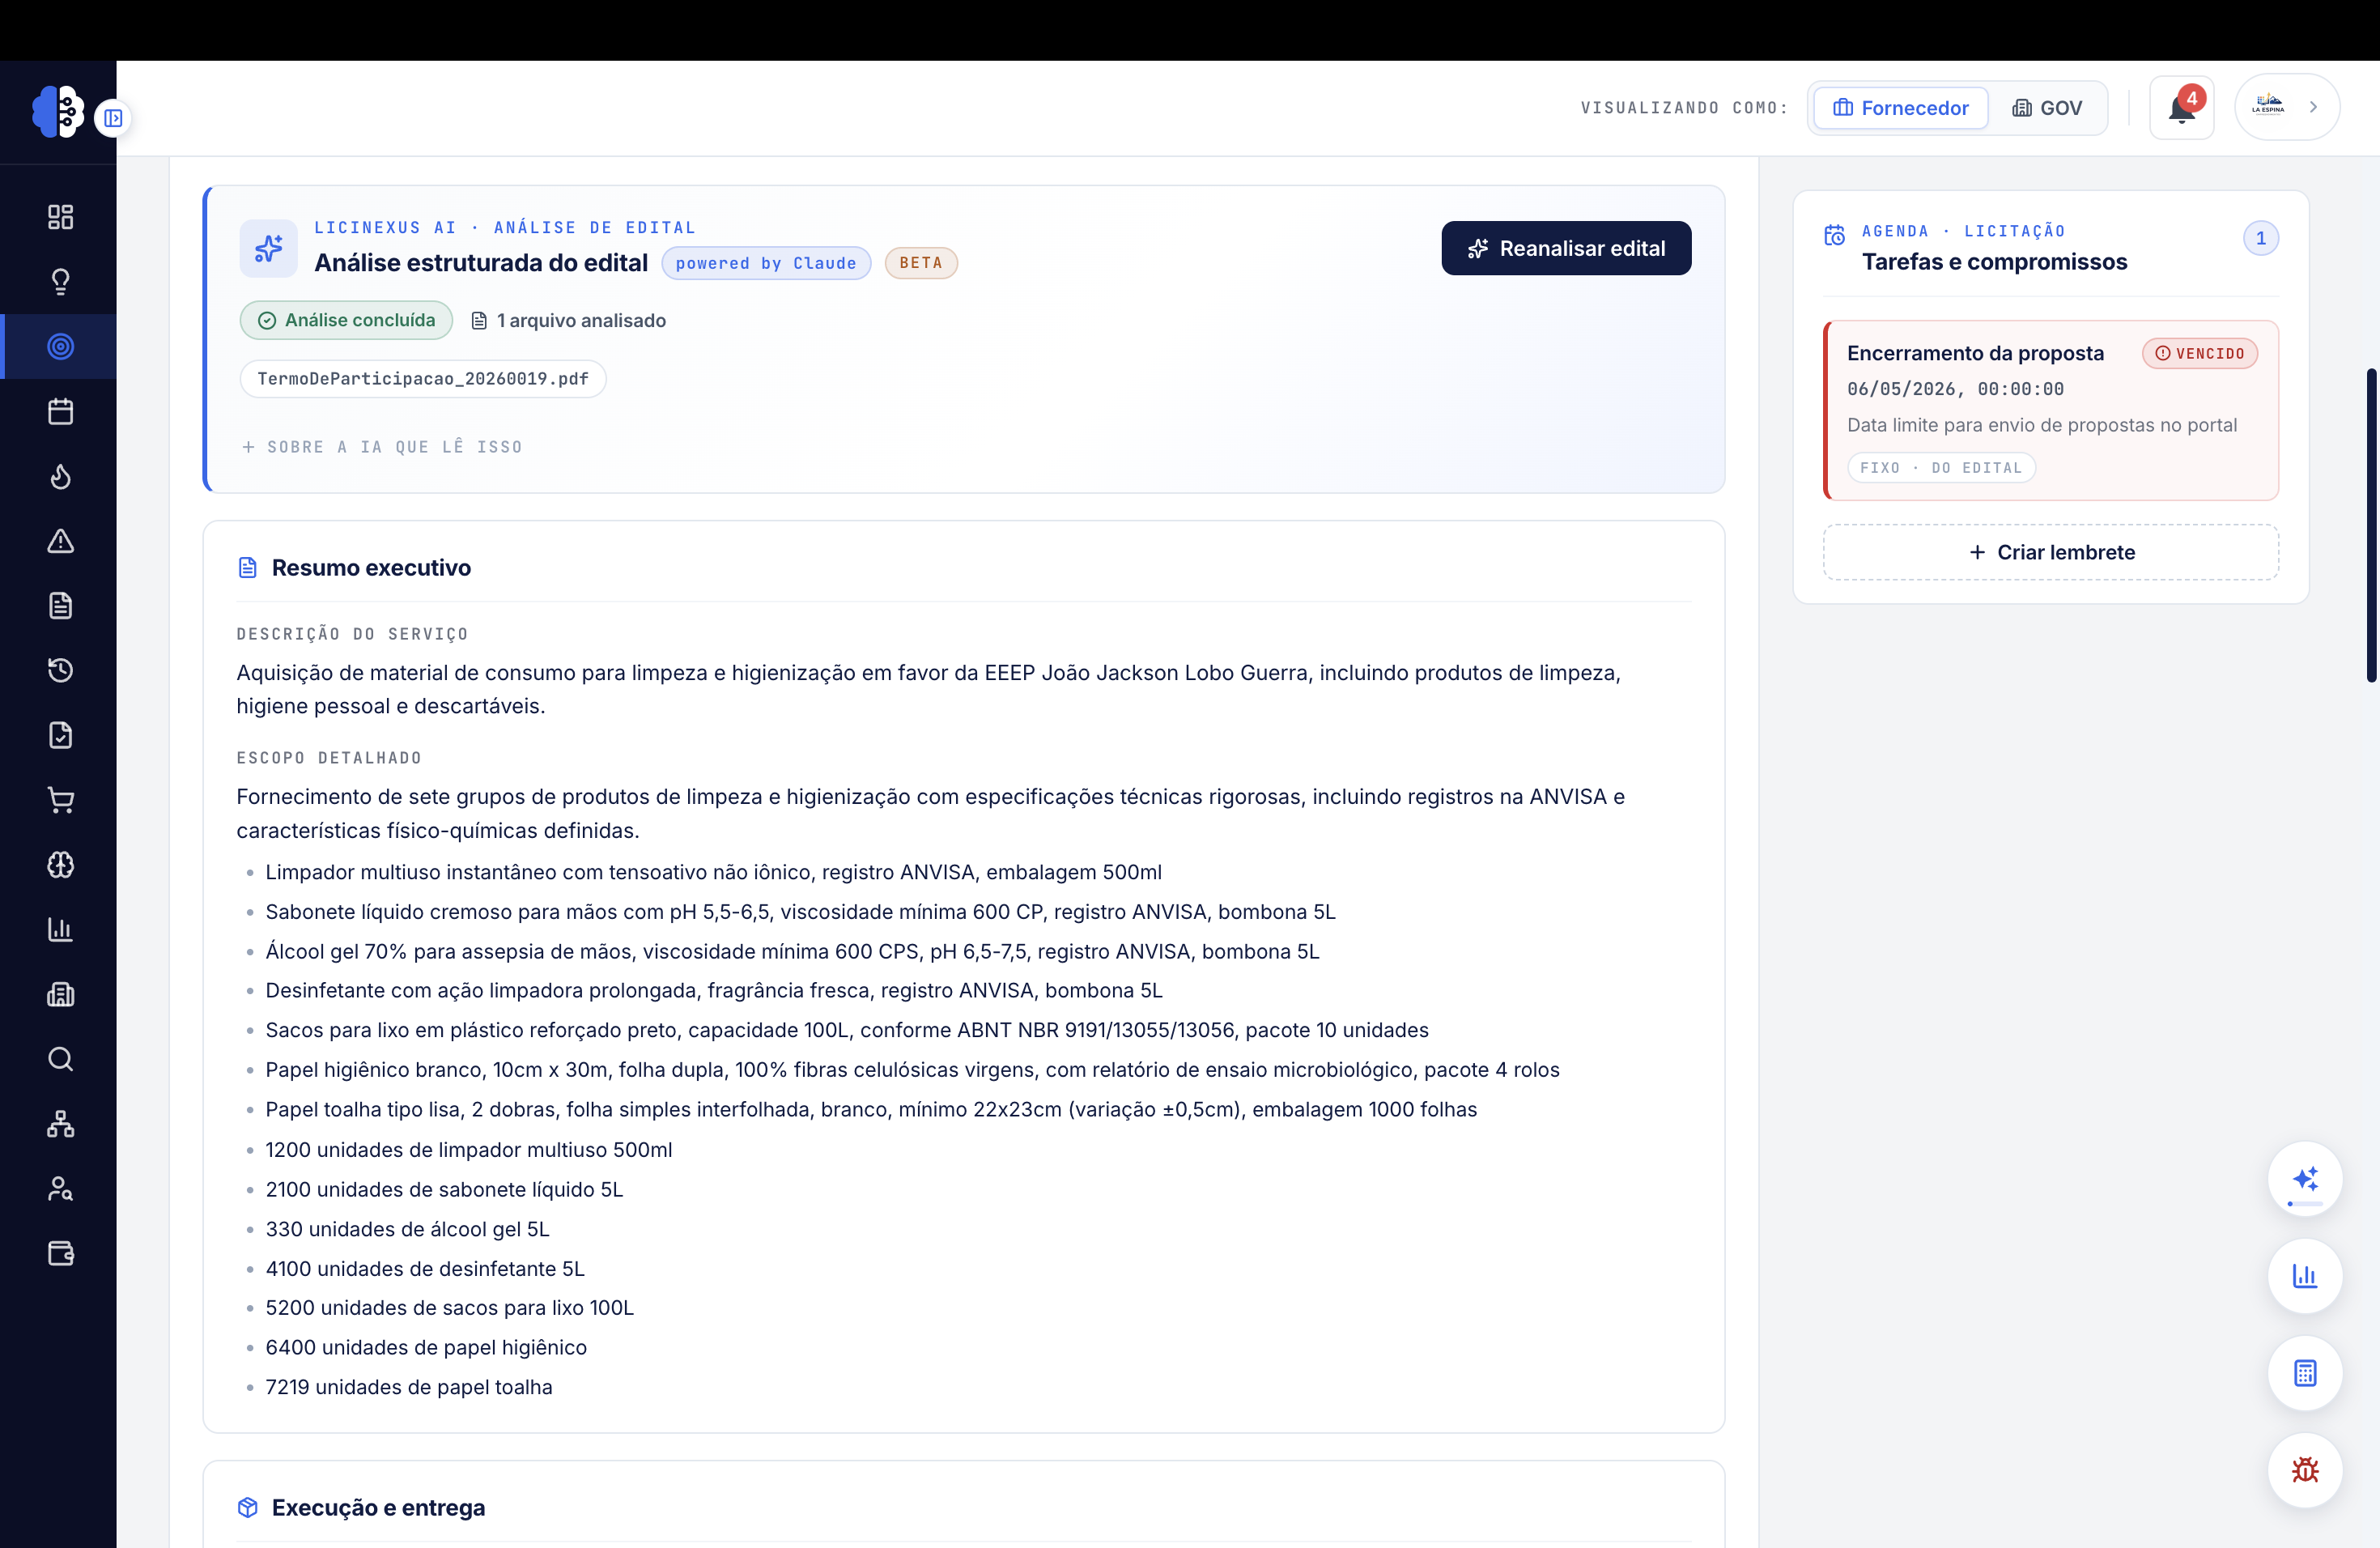
Task: Open the floating bug report button
Action: pos(2305,1470)
